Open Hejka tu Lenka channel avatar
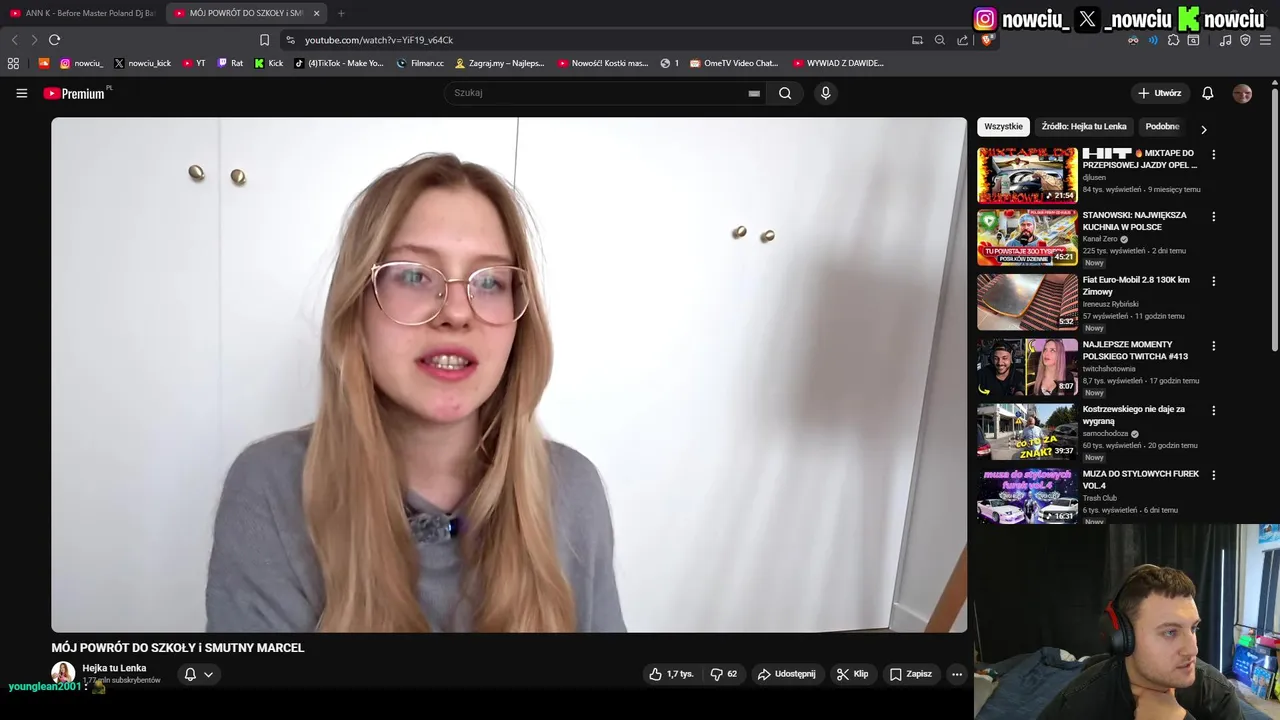 63,673
